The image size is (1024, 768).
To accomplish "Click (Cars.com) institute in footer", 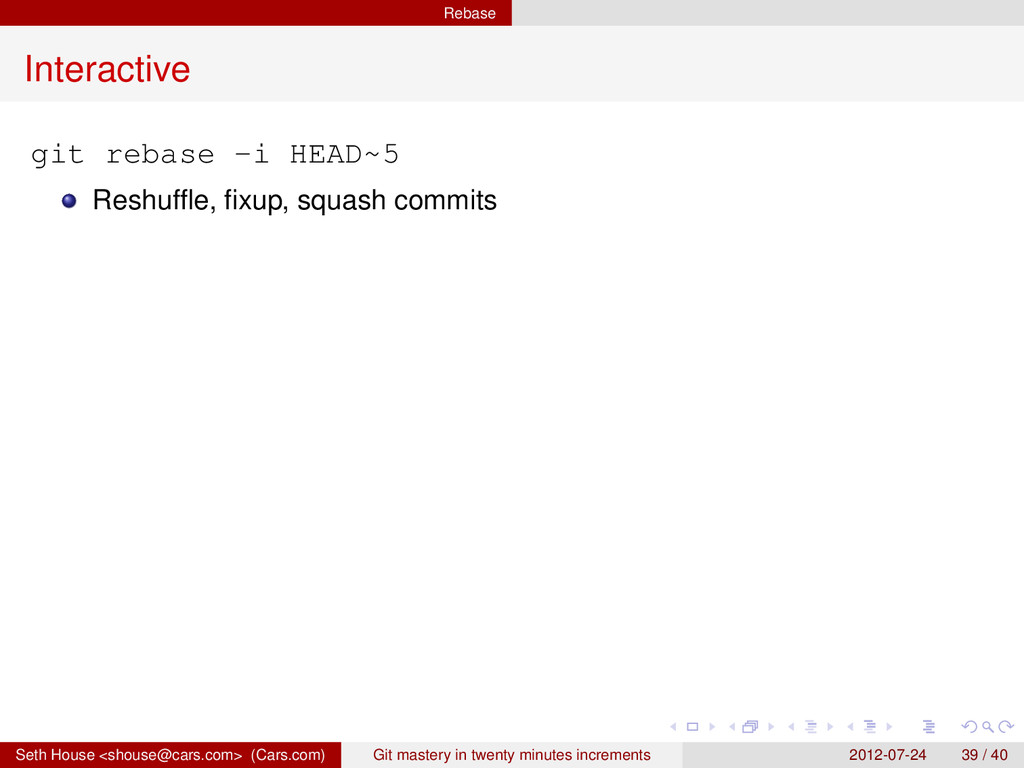I will (288, 755).
